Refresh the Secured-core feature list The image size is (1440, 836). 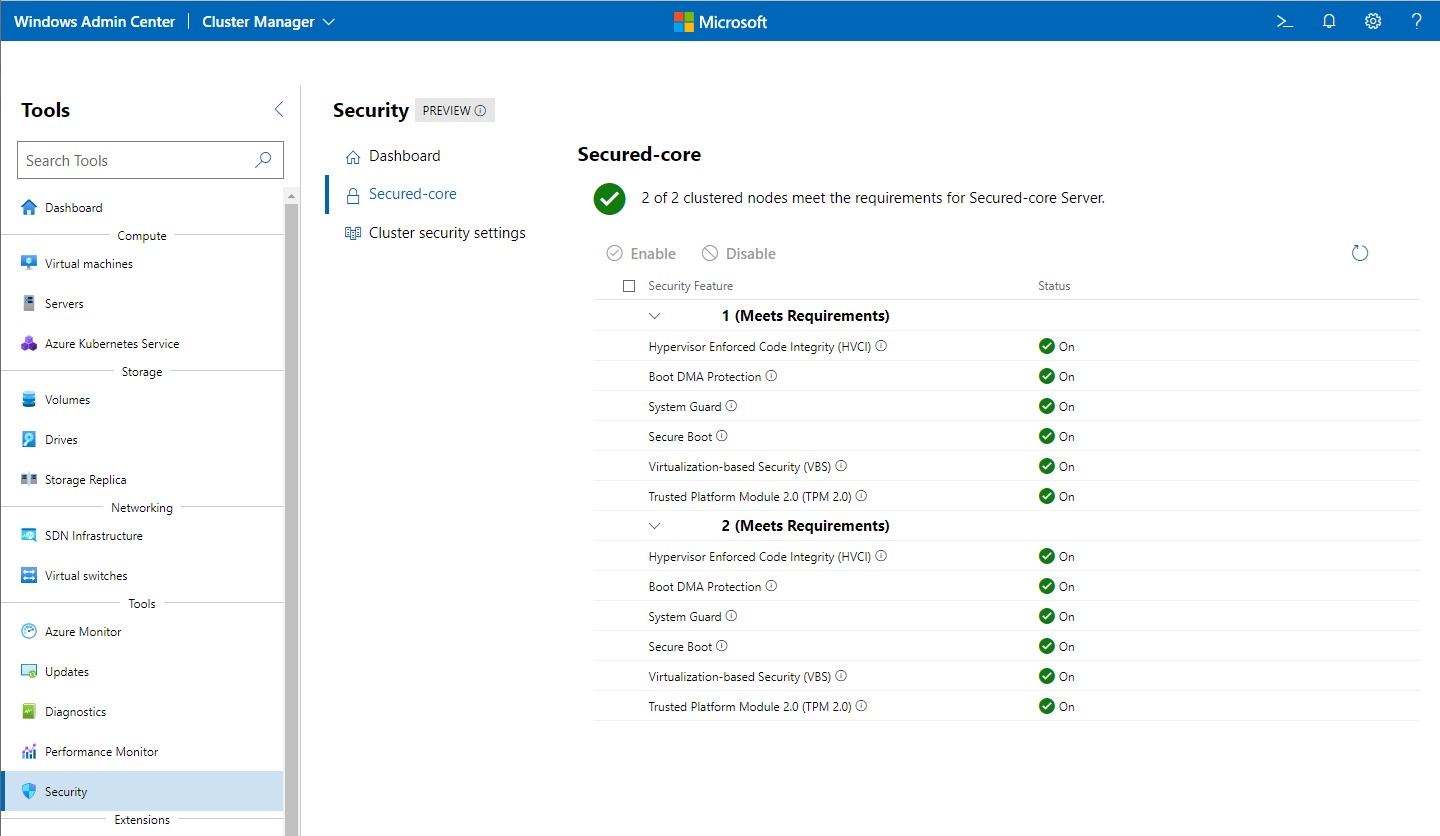point(1360,253)
